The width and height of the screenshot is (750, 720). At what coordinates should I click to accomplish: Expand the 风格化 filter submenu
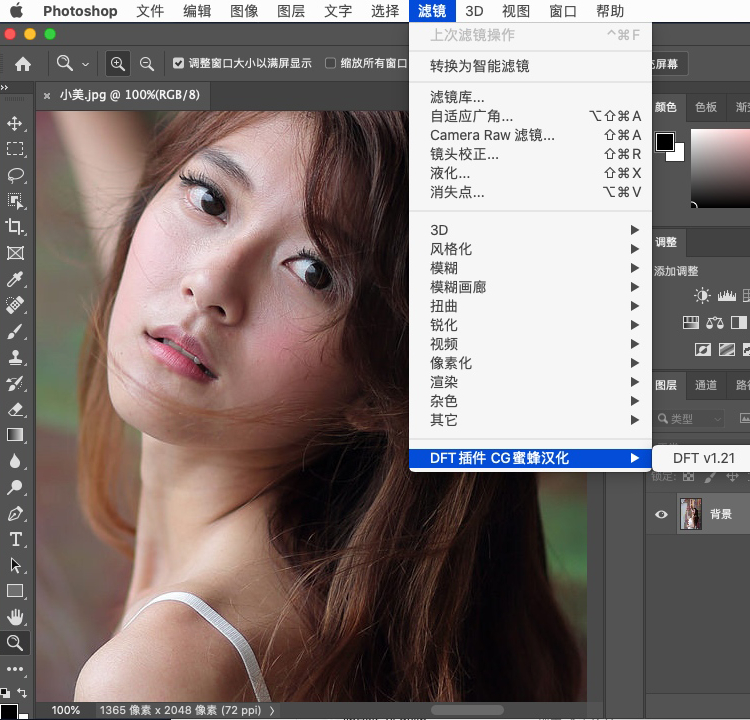click(530, 249)
